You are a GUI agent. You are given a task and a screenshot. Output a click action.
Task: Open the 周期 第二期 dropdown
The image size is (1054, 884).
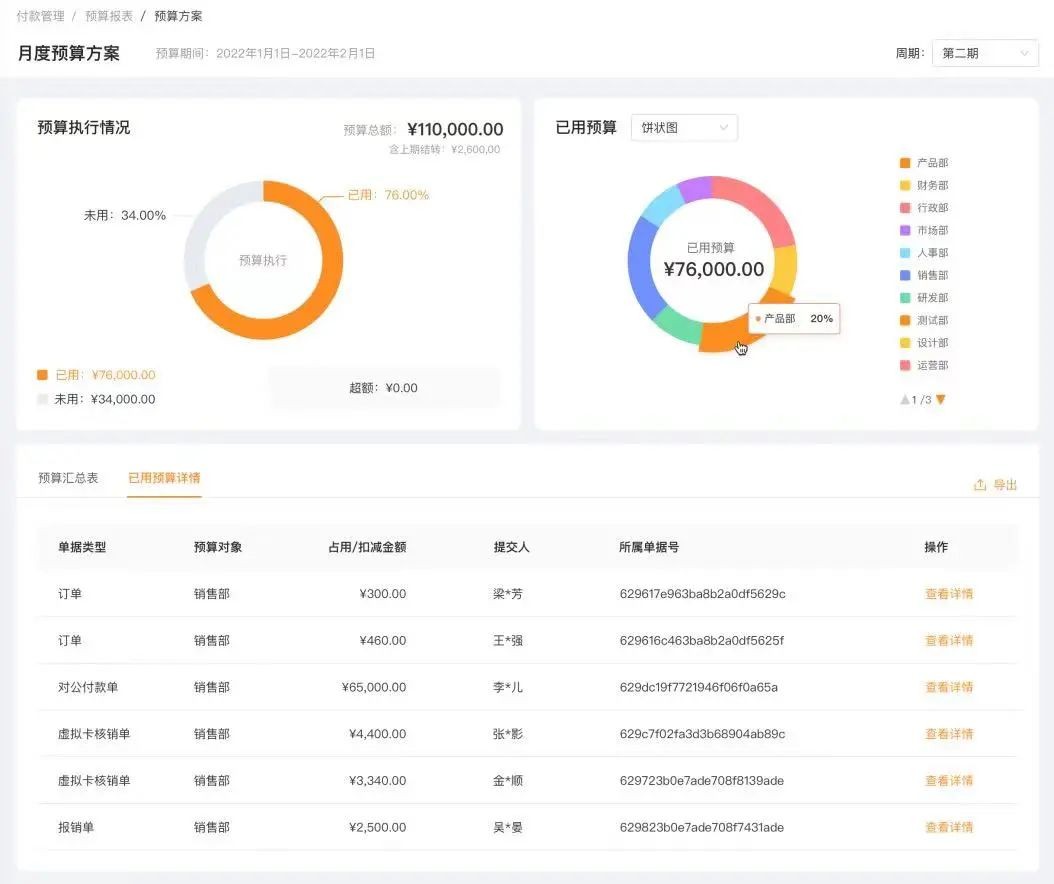point(984,53)
